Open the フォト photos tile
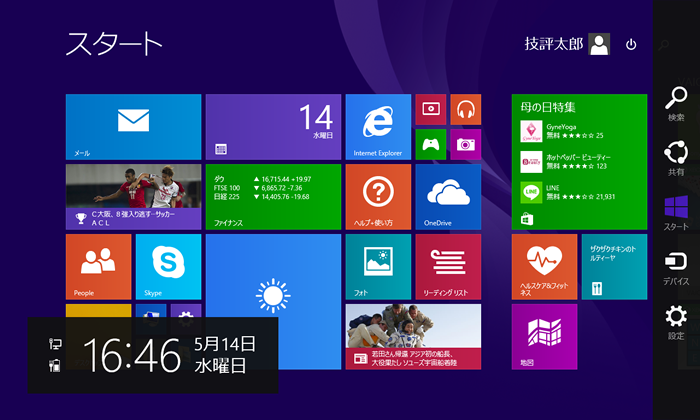The image size is (700, 420). [378, 267]
